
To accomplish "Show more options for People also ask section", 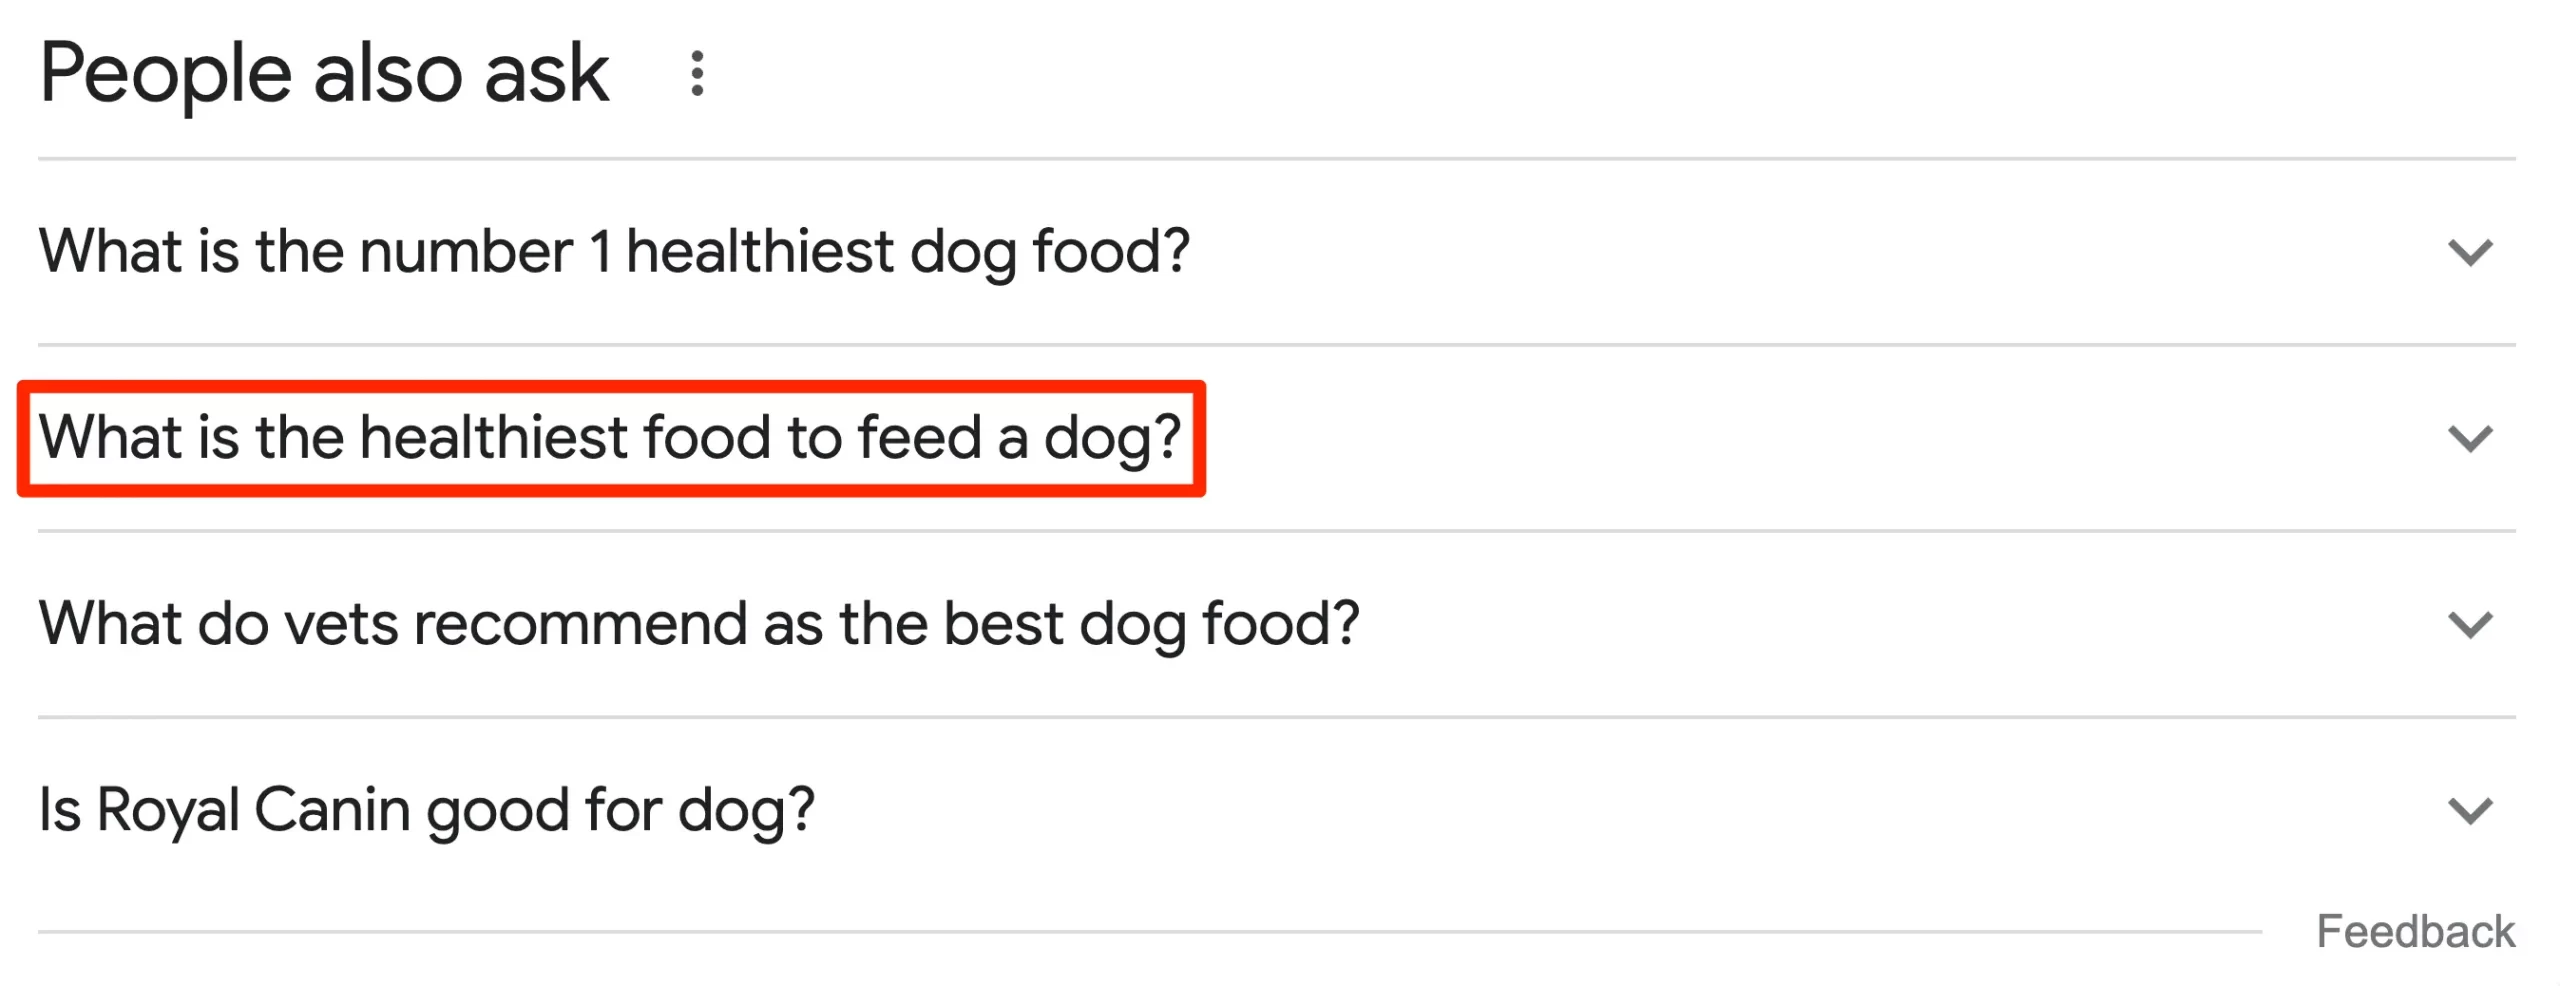I will coord(697,74).
